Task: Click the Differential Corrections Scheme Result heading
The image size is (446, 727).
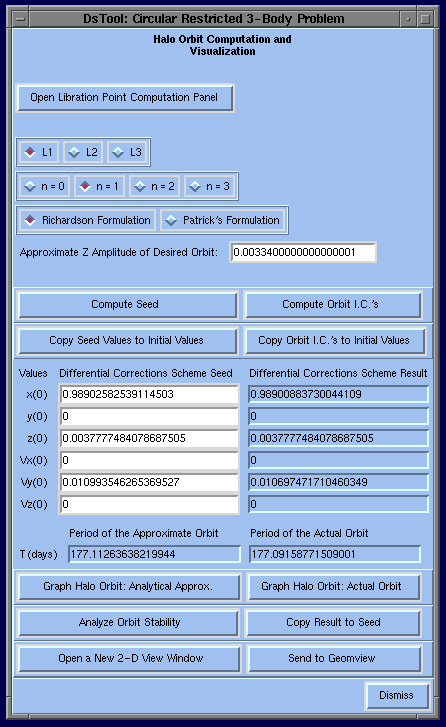Action: point(338,374)
